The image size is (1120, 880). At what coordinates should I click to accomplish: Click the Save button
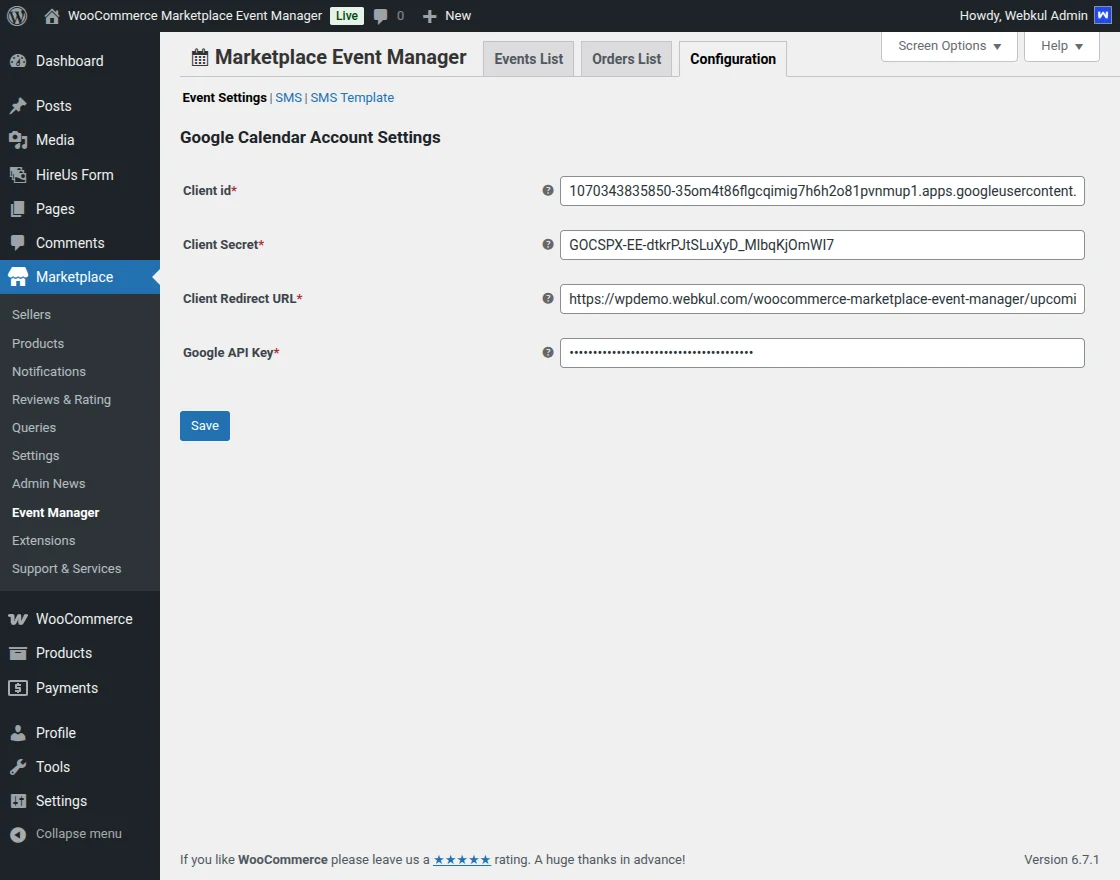click(x=204, y=425)
